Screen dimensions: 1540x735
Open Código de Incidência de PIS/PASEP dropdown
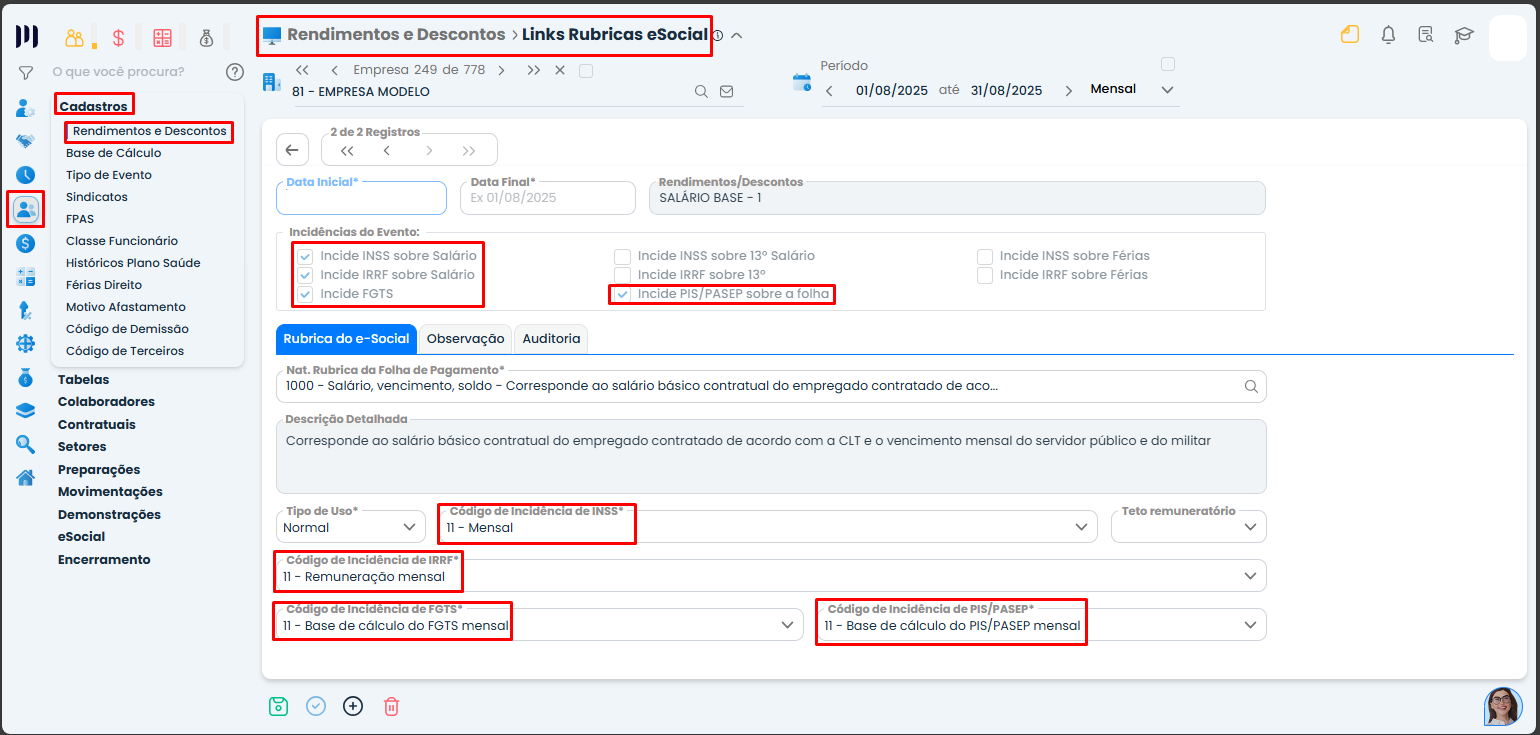pos(1041,624)
